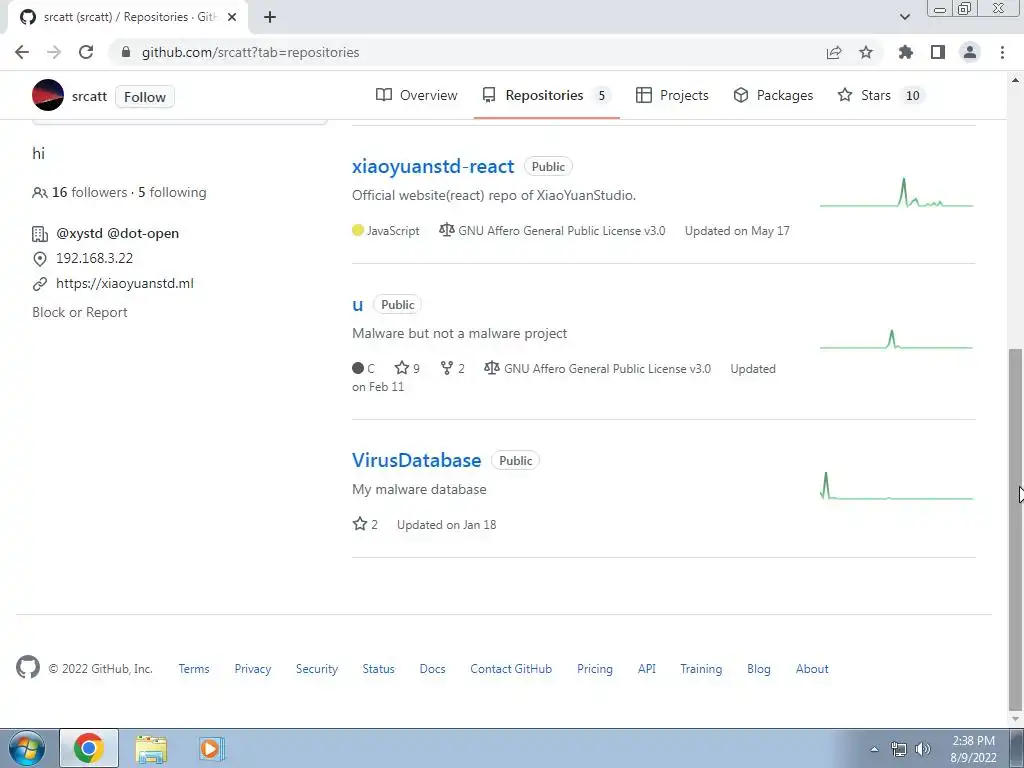Click the taskbar clock showing 2:38 PM
The image size is (1024, 768).
(973, 748)
